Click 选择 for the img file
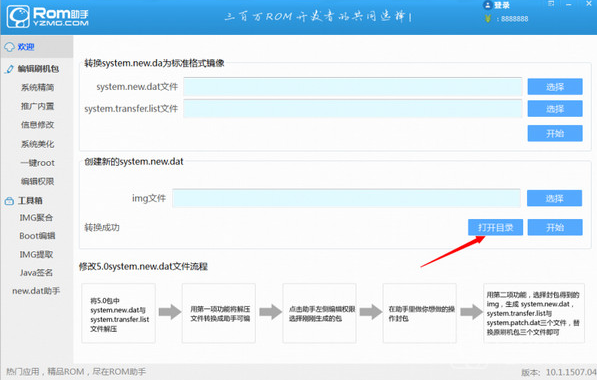The height and width of the screenshot is (382, 597). click(x=554, y=198)
